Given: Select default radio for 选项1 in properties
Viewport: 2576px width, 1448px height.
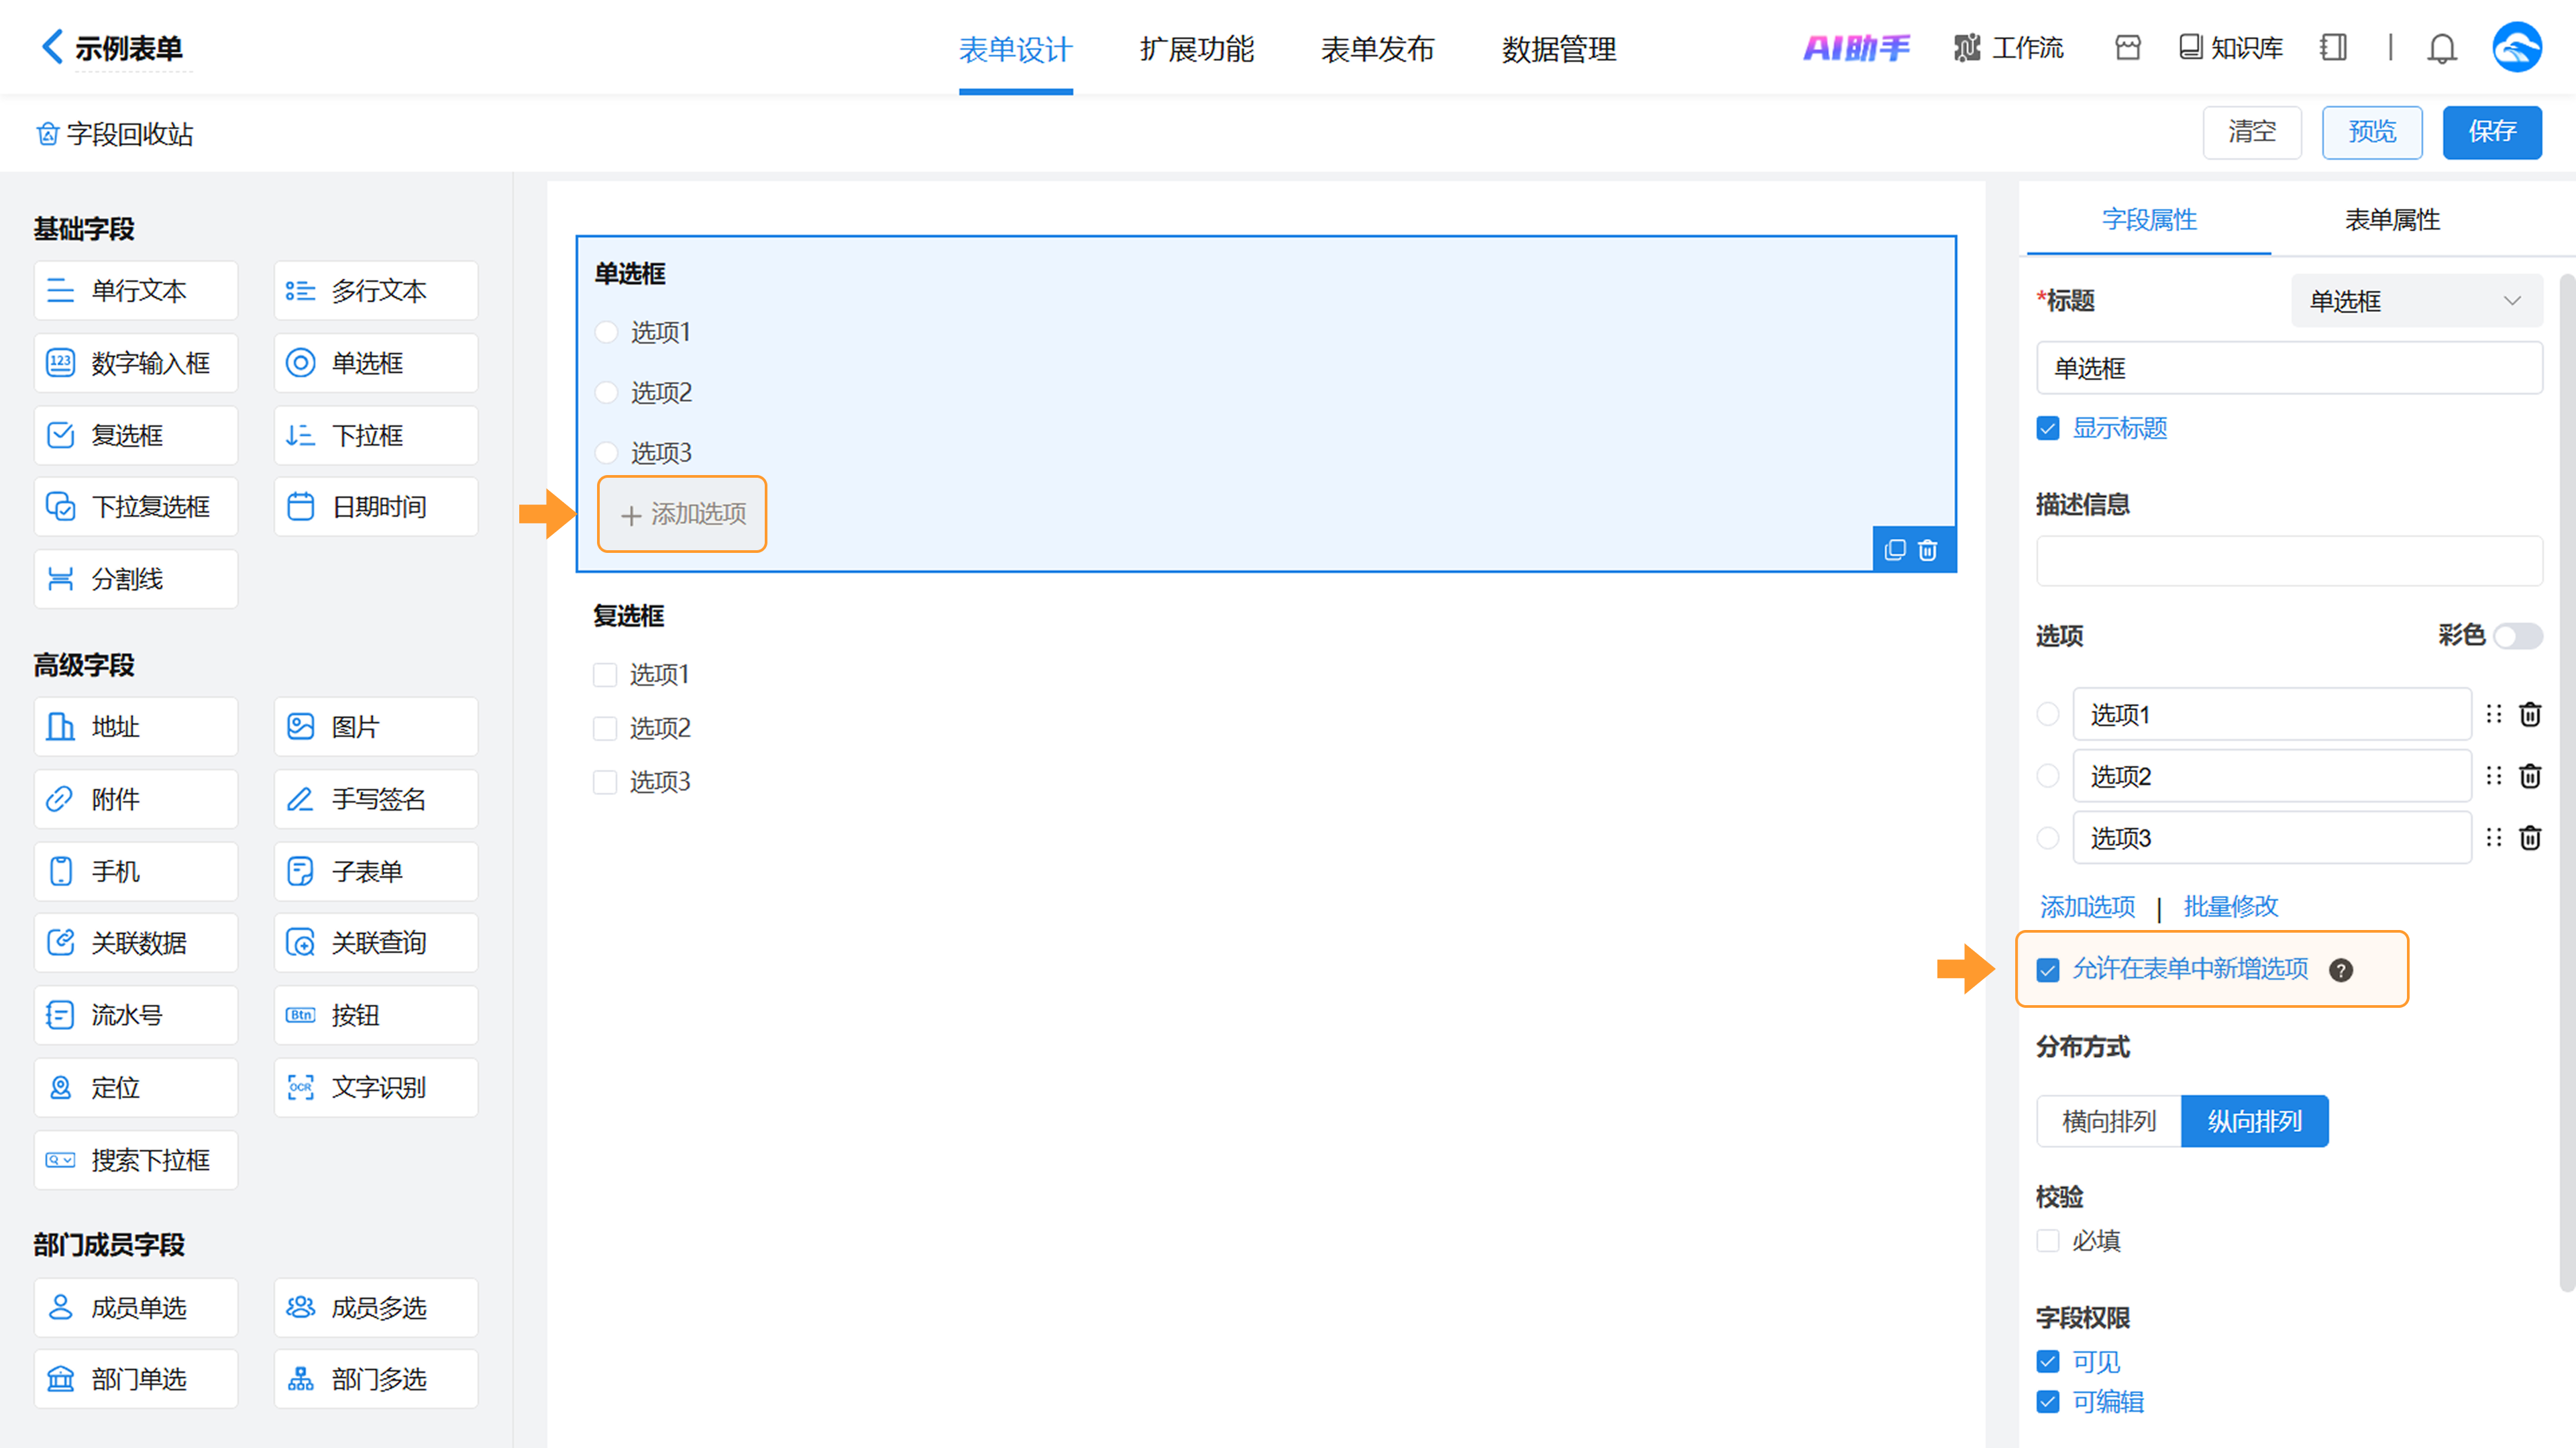Looking at the screenshot, I should tap(2048, 714).
